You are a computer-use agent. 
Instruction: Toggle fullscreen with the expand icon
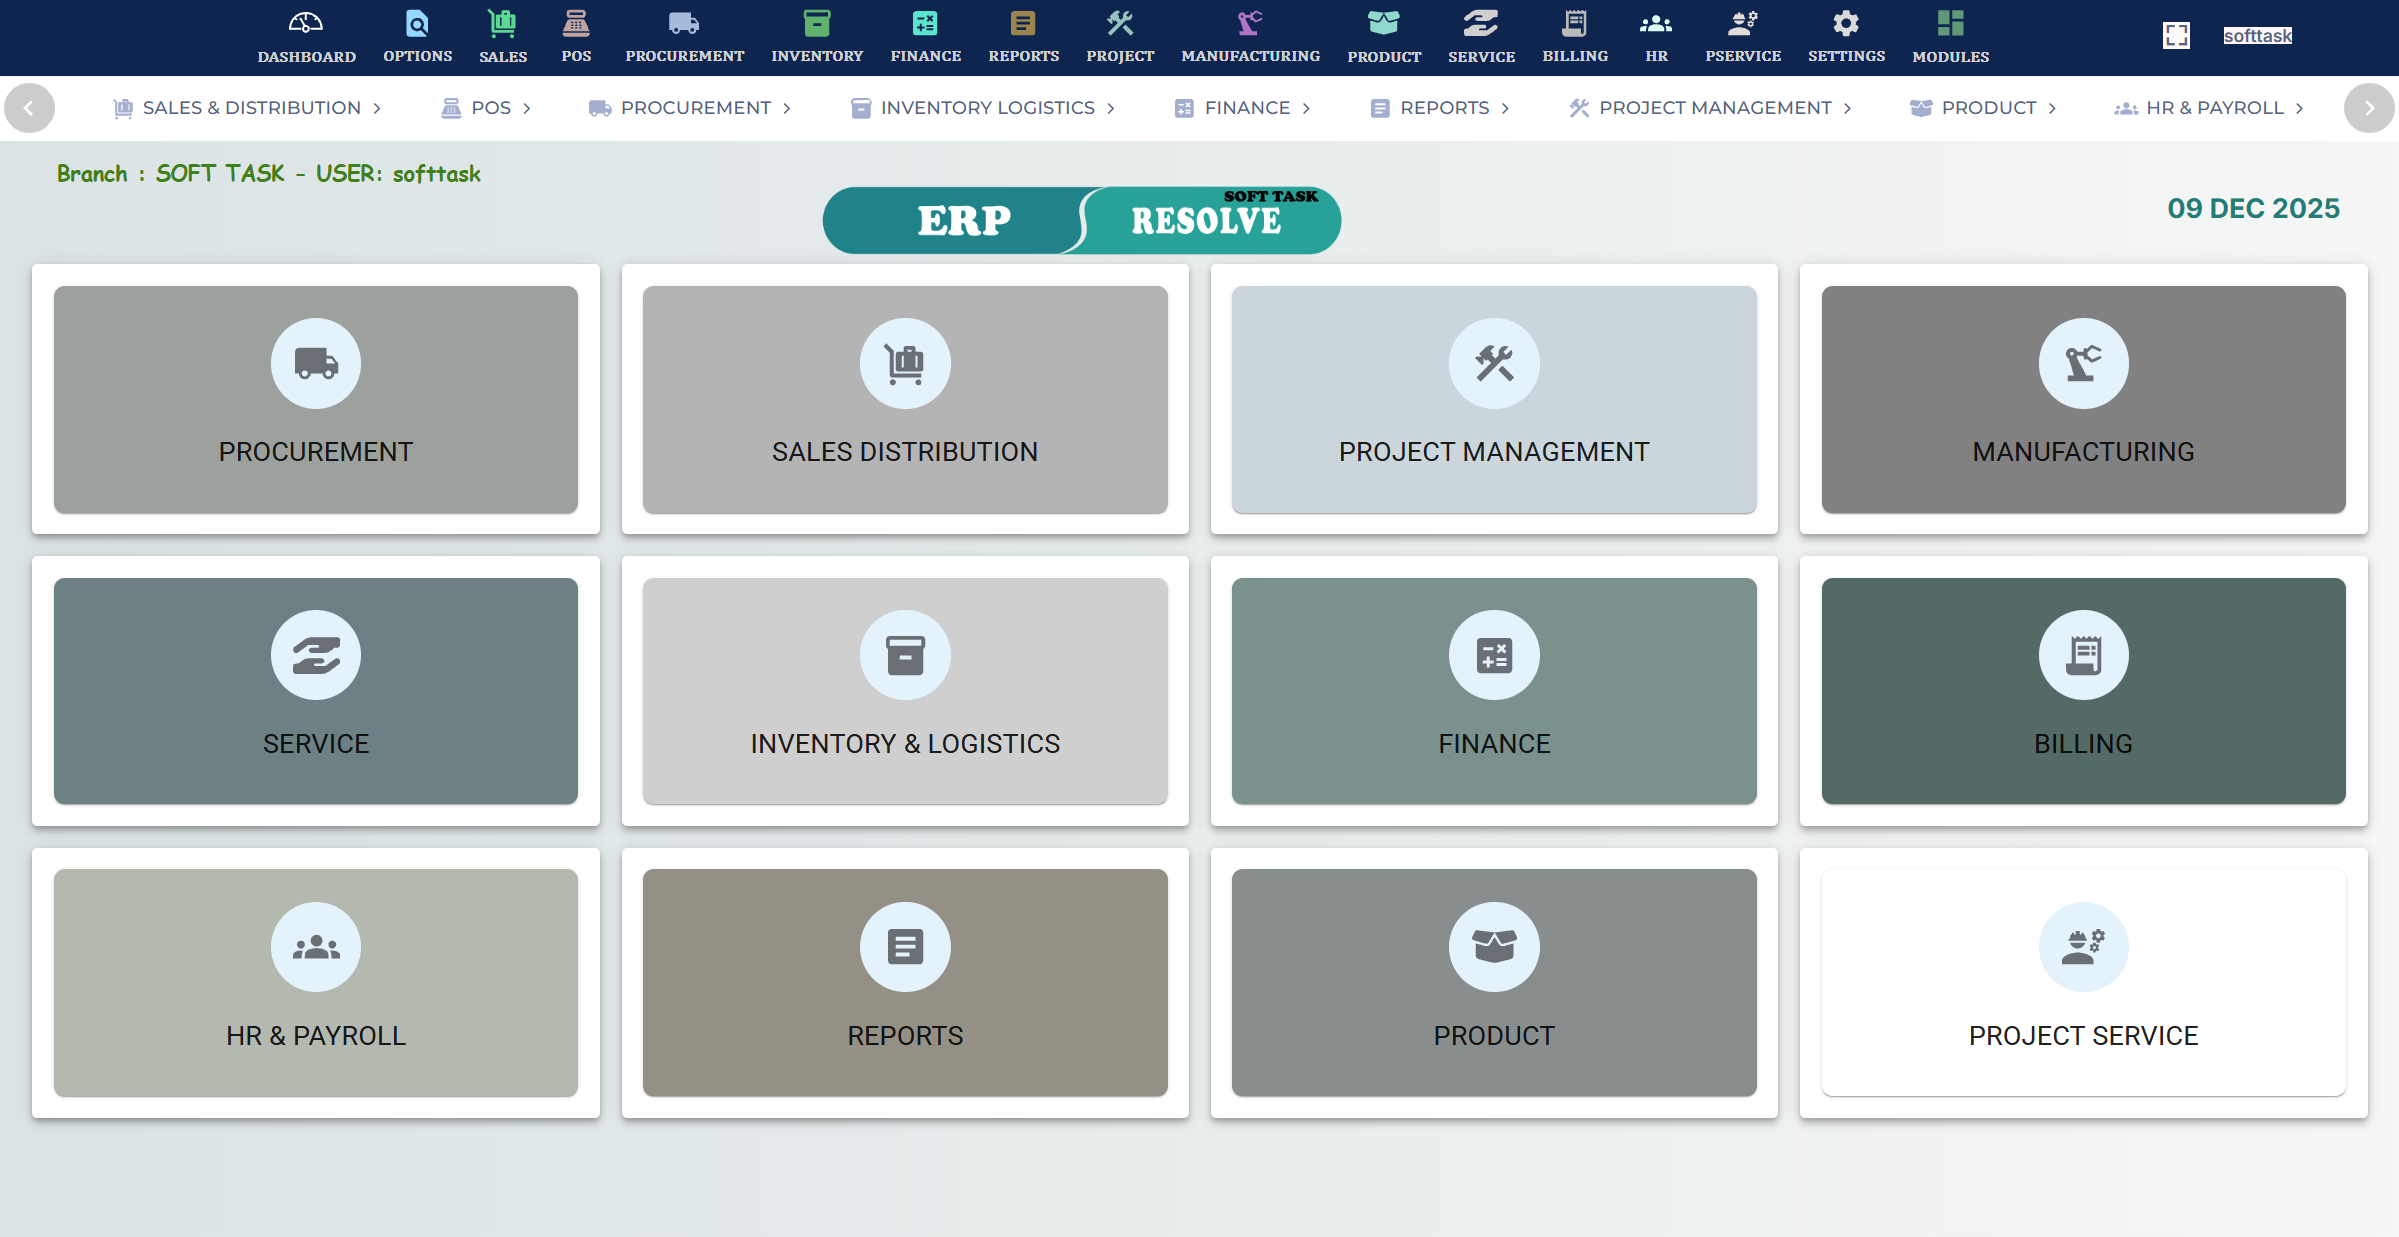pos(2176,36)
